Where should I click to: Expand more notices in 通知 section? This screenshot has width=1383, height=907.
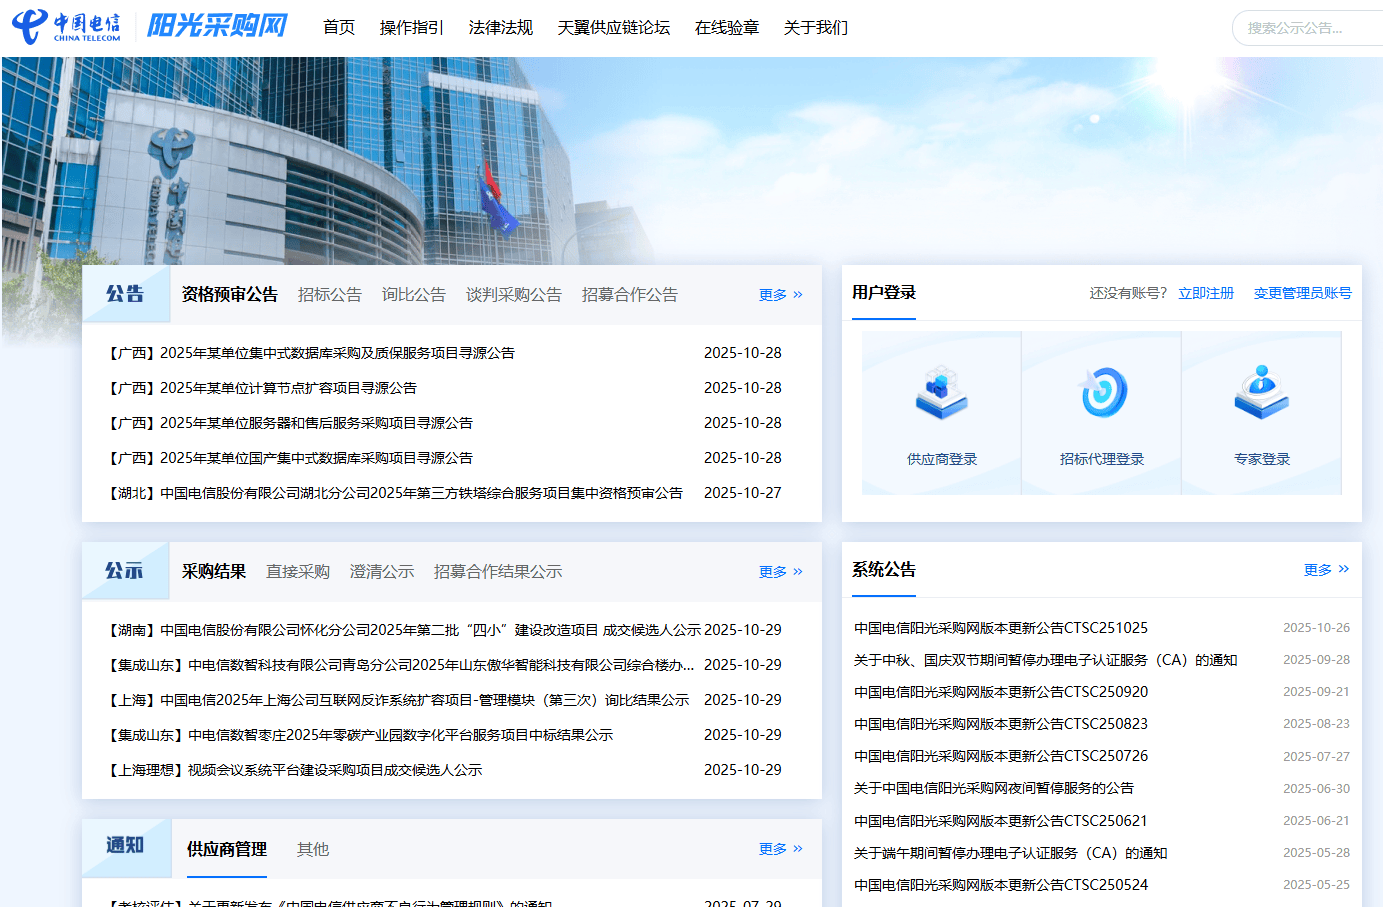pyautogui.click(x=780, y=849)
